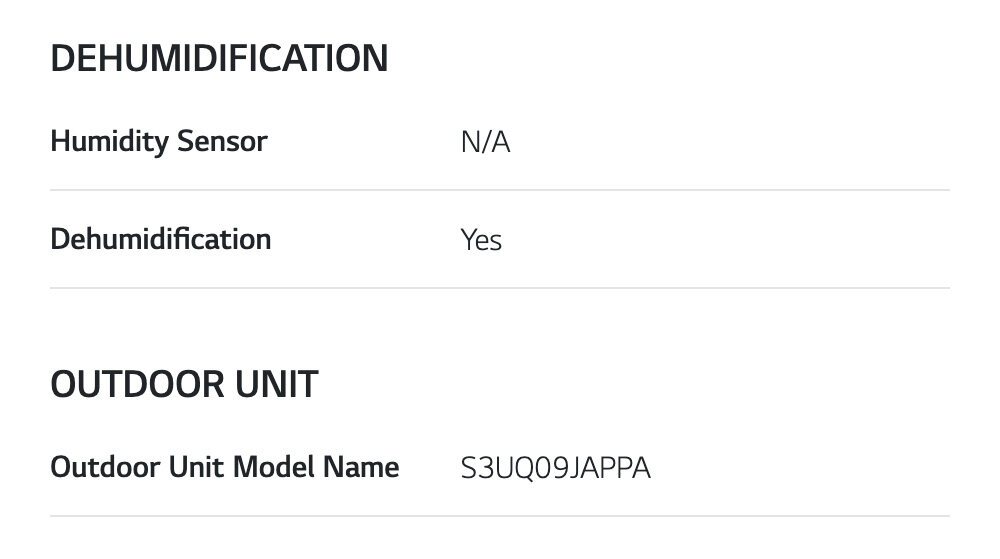
Task: Select the bold Dehumidification row label
Action: pyautogui.click(x=160, y=240)
